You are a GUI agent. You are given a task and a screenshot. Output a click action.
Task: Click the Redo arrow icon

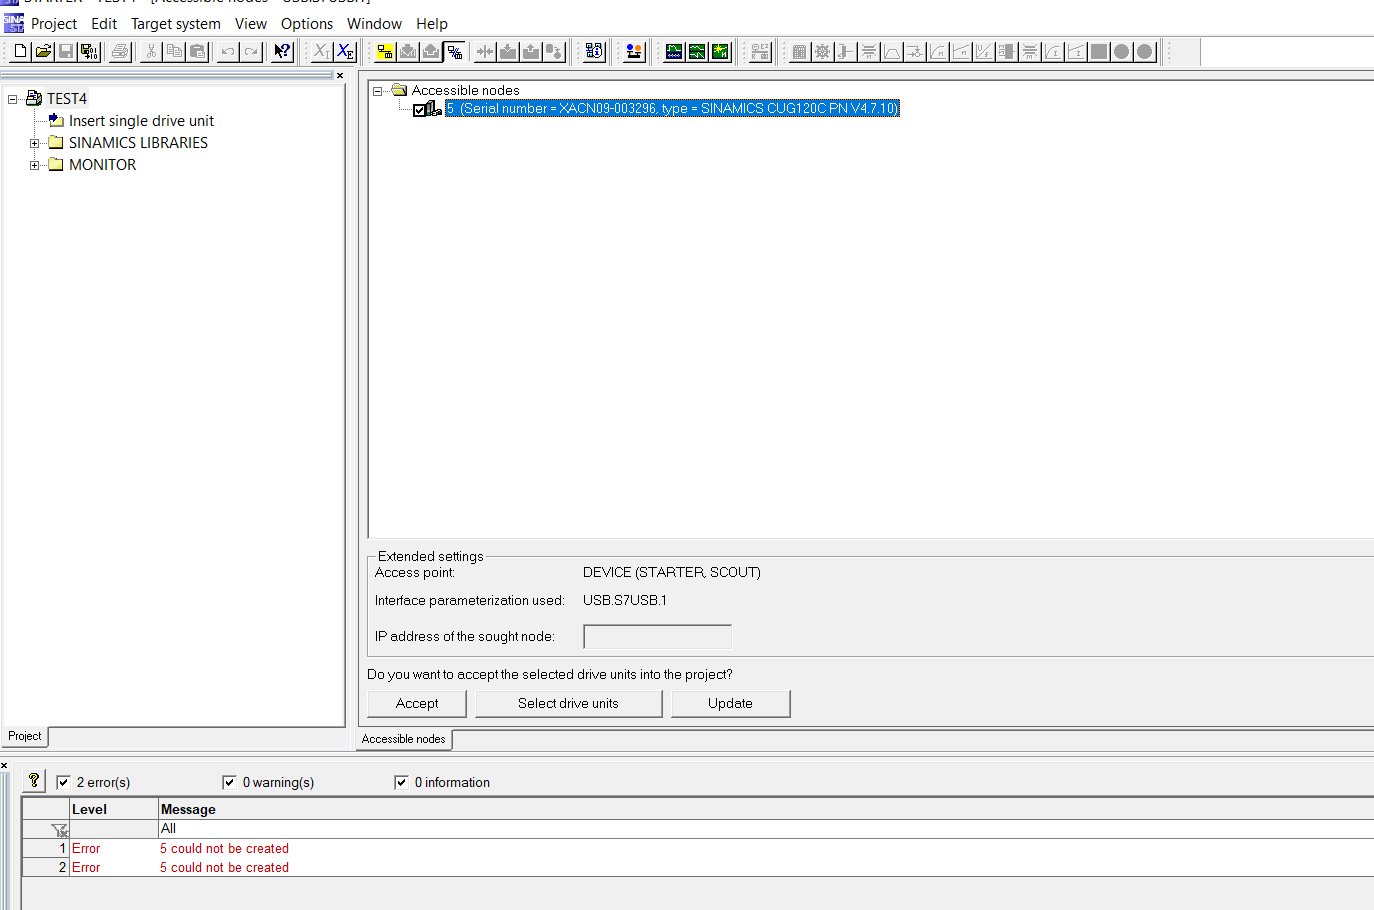[x=251, y=51]
